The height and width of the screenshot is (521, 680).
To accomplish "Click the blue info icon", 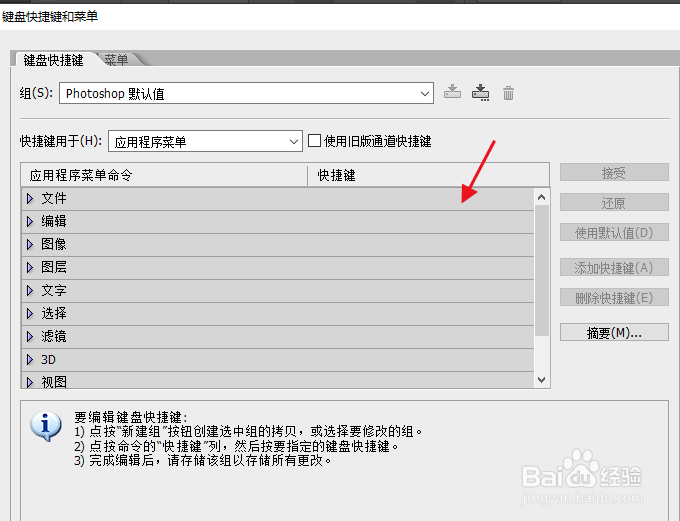I will [x=46, y=426].
